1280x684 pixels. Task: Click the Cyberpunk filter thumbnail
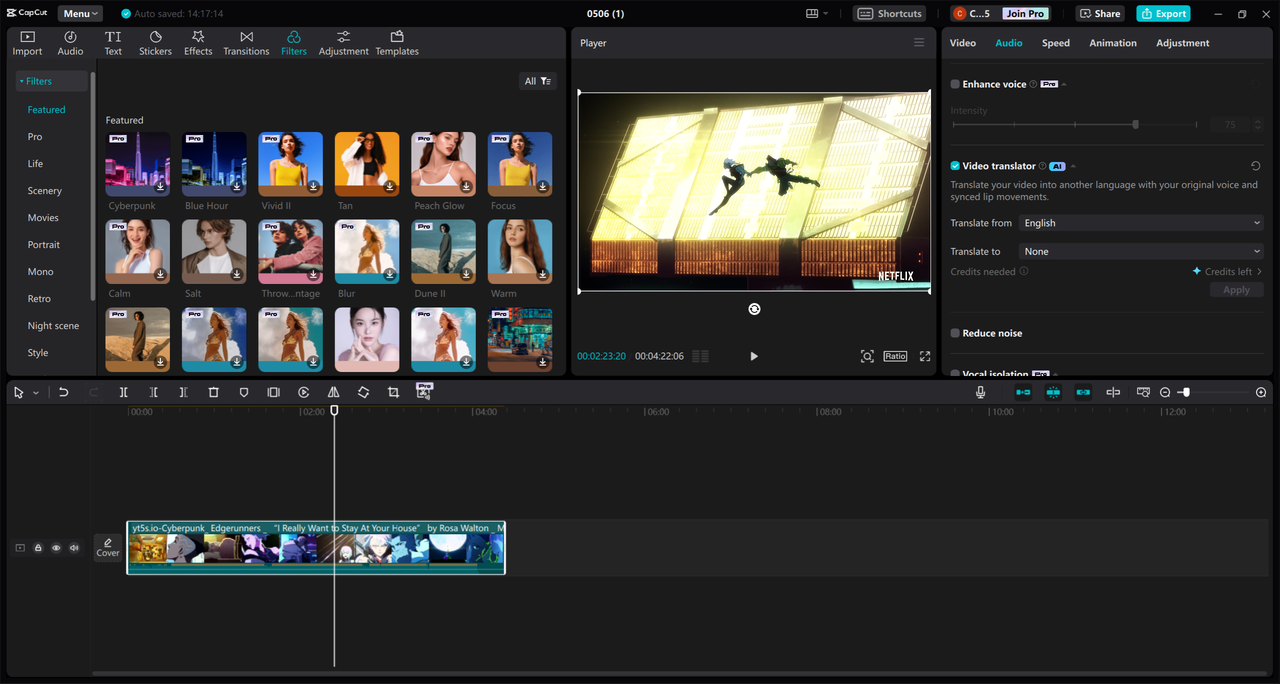138,164
